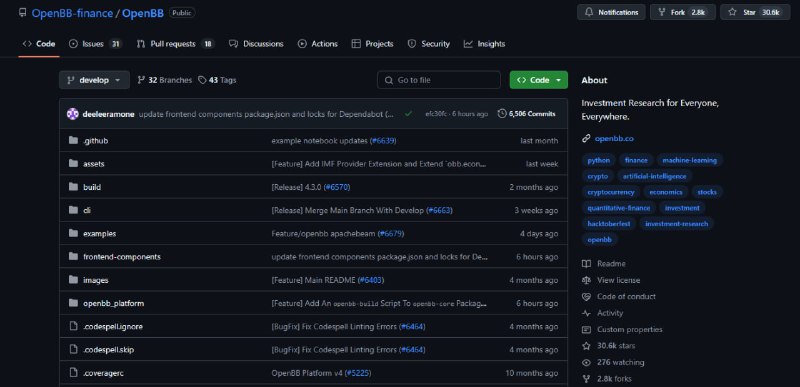The height and width of the screenshot is (387, 800).
Task: Expand the green Code button dropdown arrow
Action: [559, 80]
